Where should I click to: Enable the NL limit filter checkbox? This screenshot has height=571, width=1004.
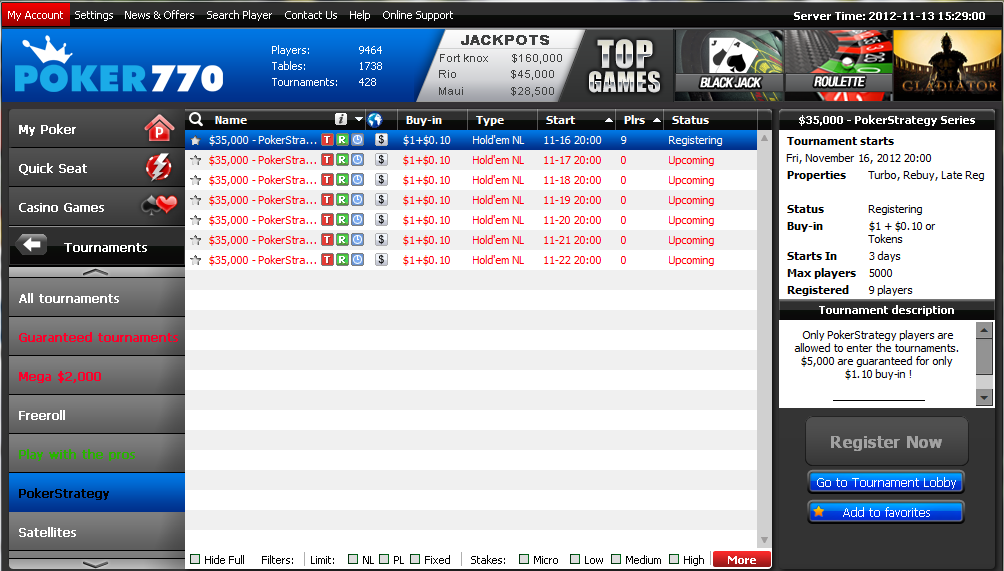353,559
